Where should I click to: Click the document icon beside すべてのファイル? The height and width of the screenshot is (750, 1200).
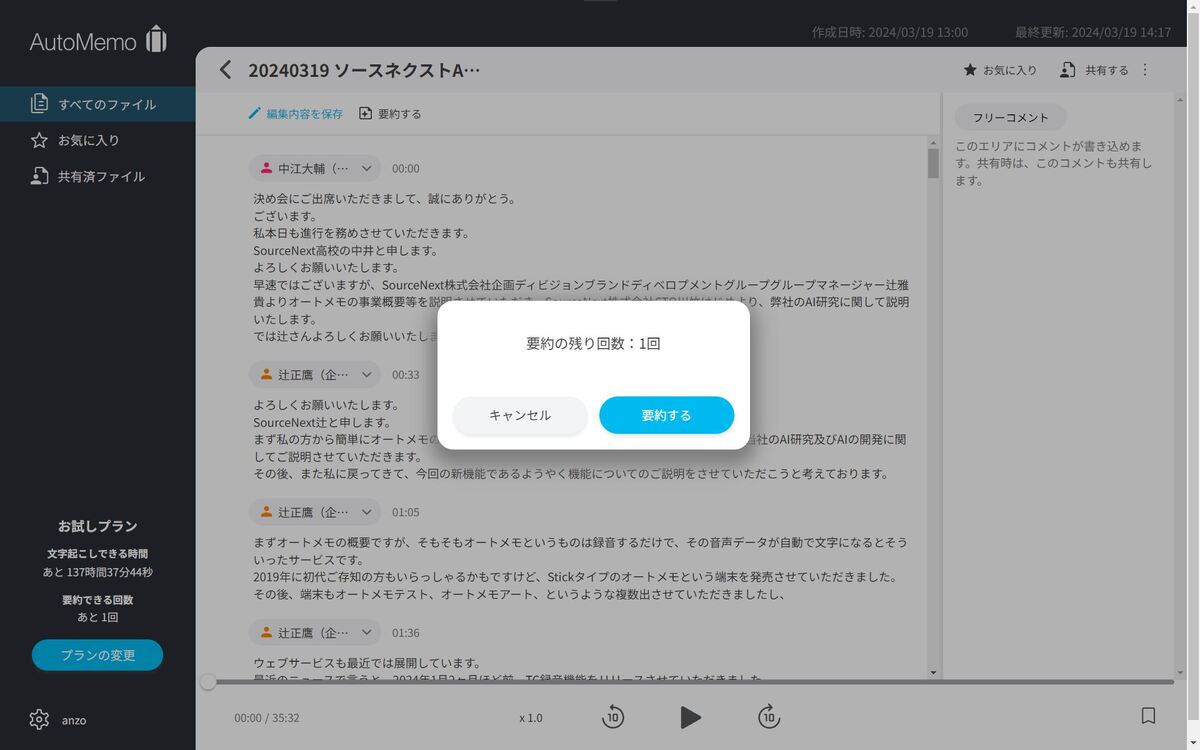(39, 103)
